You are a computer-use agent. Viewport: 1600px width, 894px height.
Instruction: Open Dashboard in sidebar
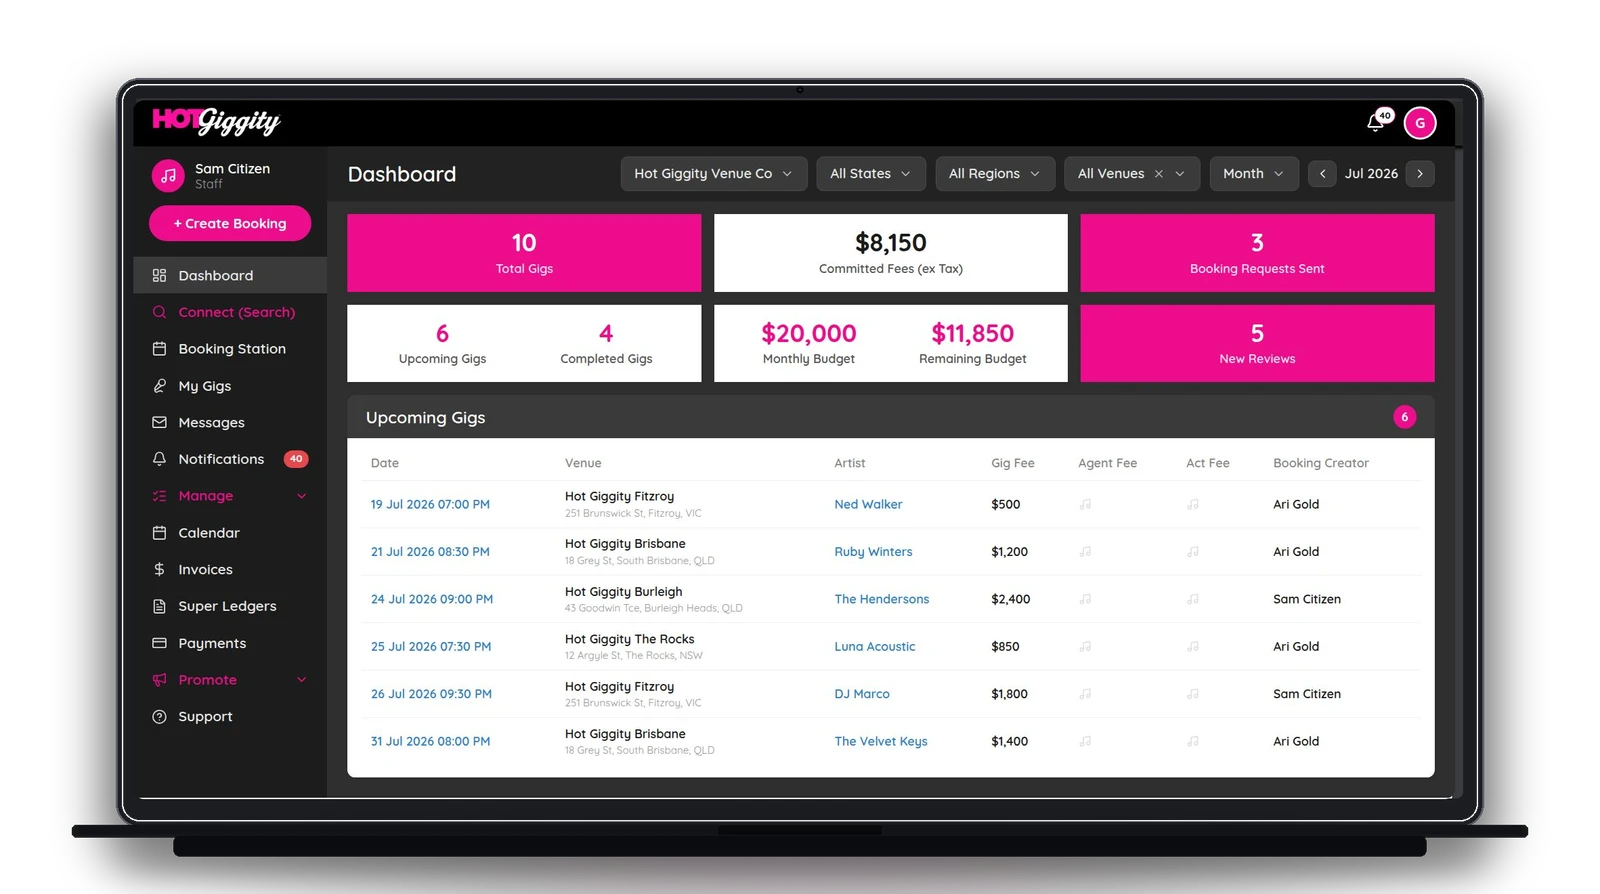tap(230, 275)
